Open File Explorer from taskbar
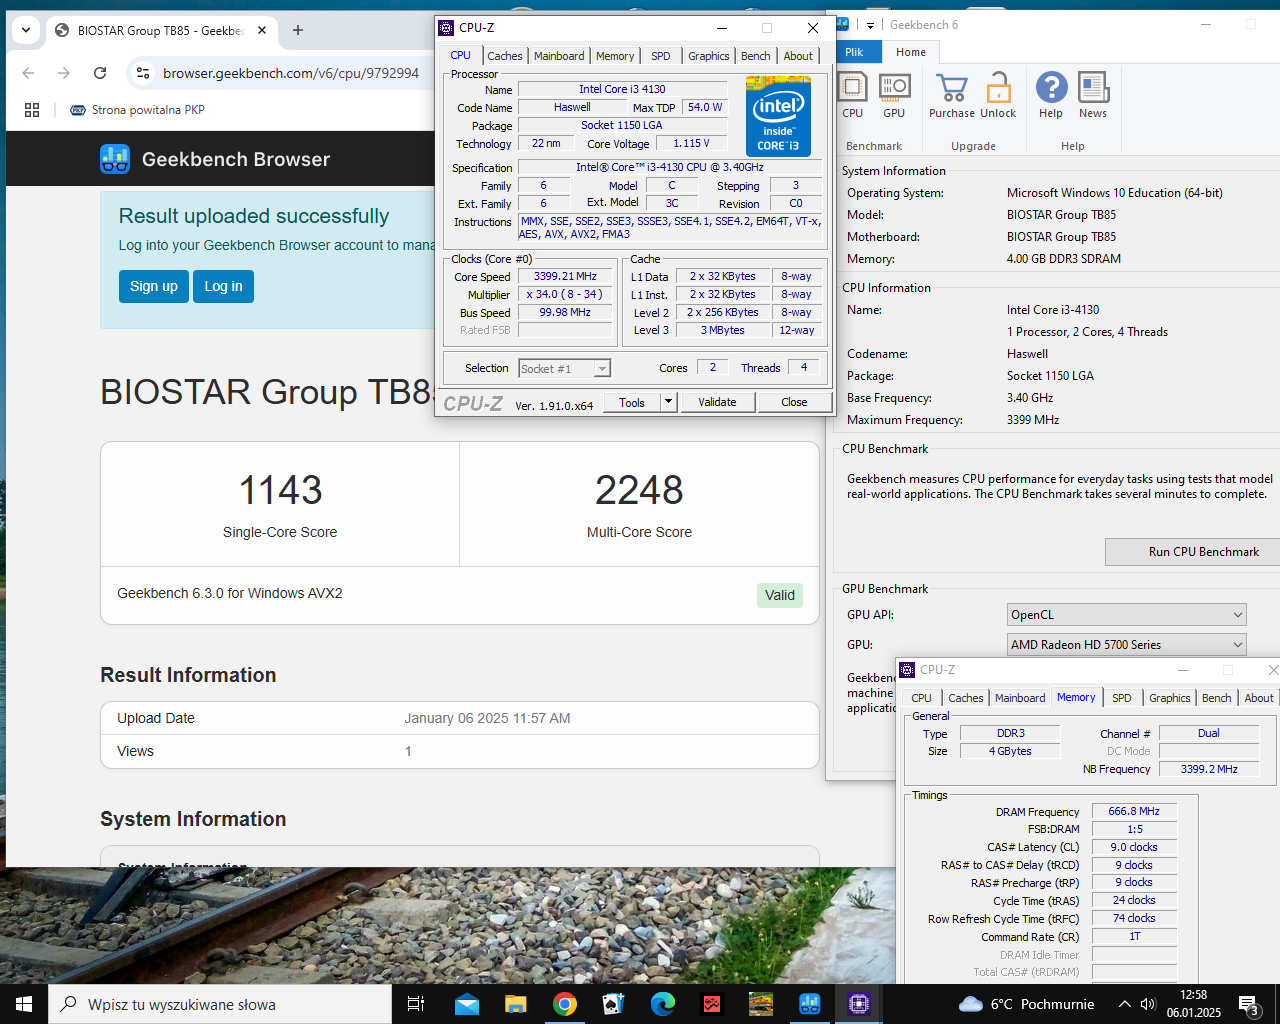Screen dimensions: 1280x1024 (515, 1004)
